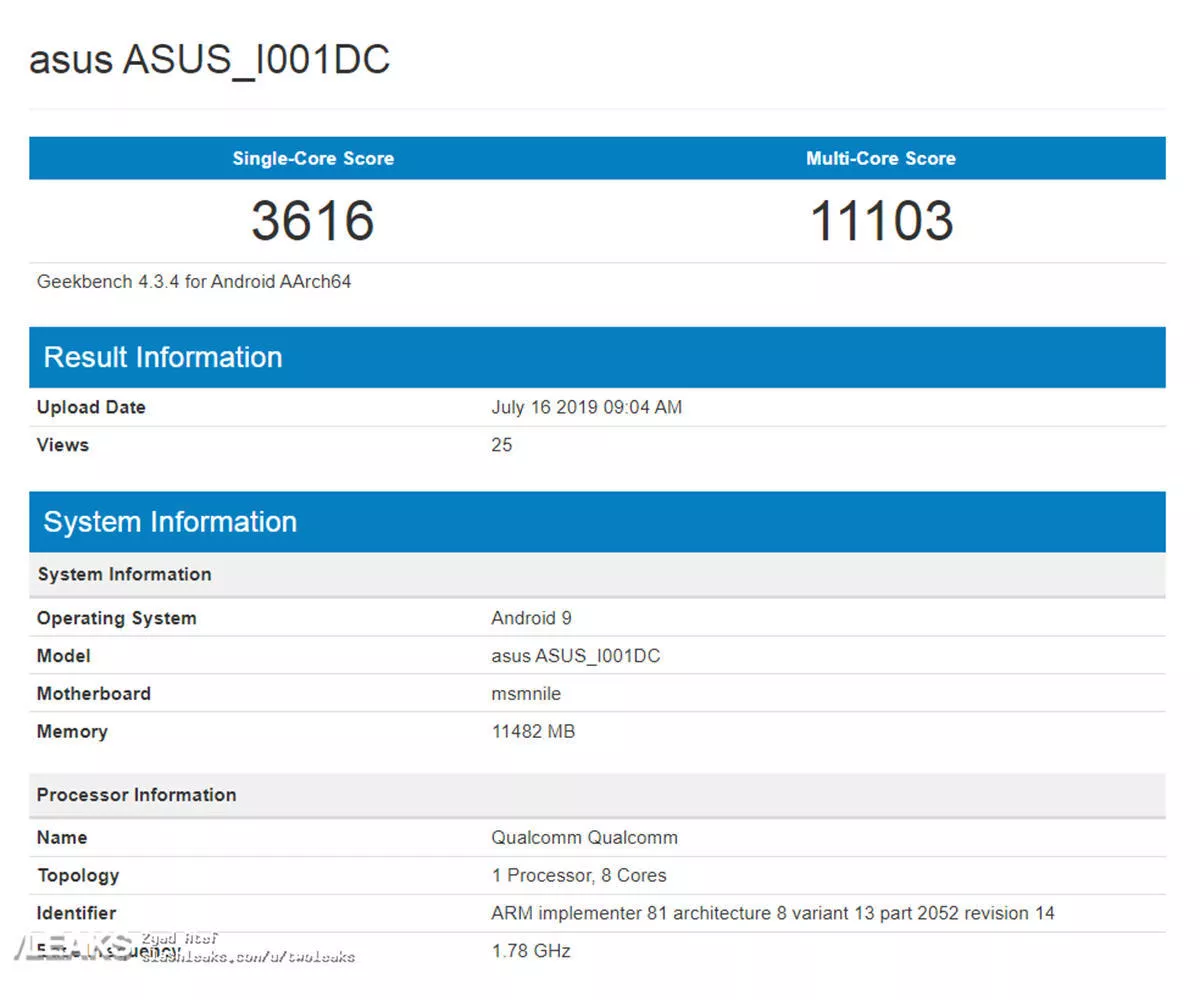This screenshot has height=1000, width=1200.
Task: Select the Multi-Core Score header
Action: click(881, 158)
